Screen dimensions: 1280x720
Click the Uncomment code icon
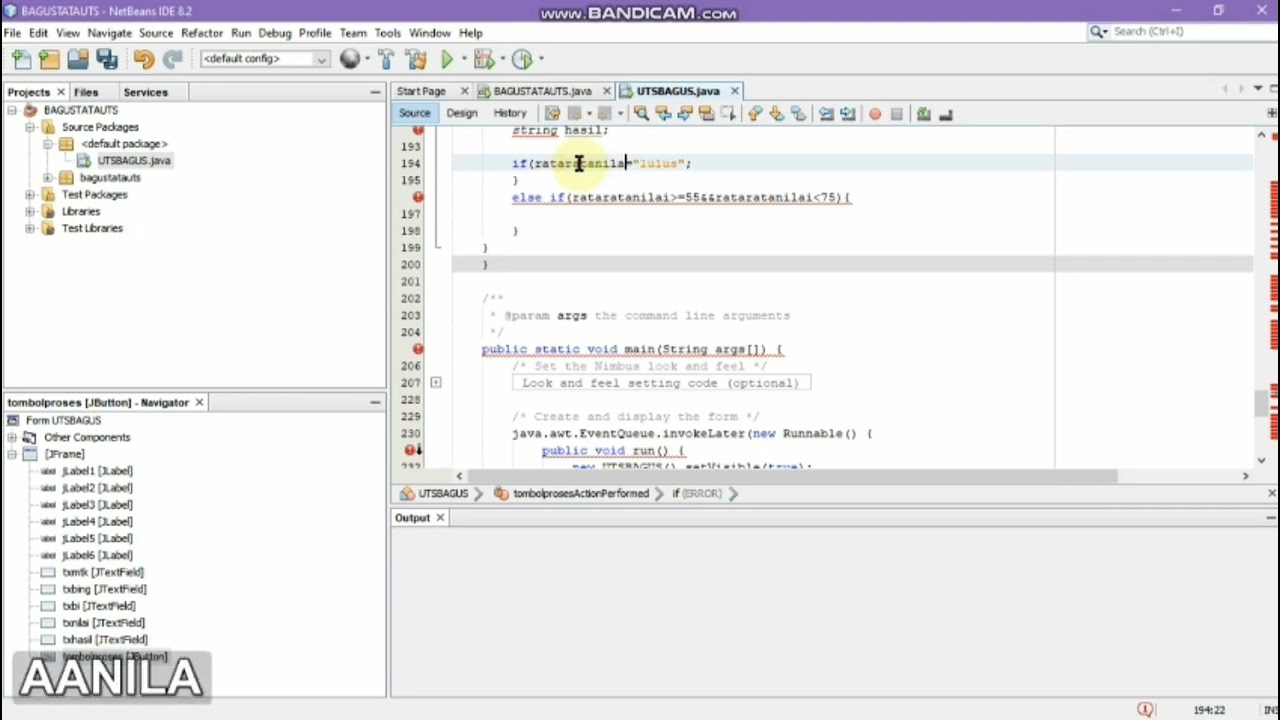point(945,114)
